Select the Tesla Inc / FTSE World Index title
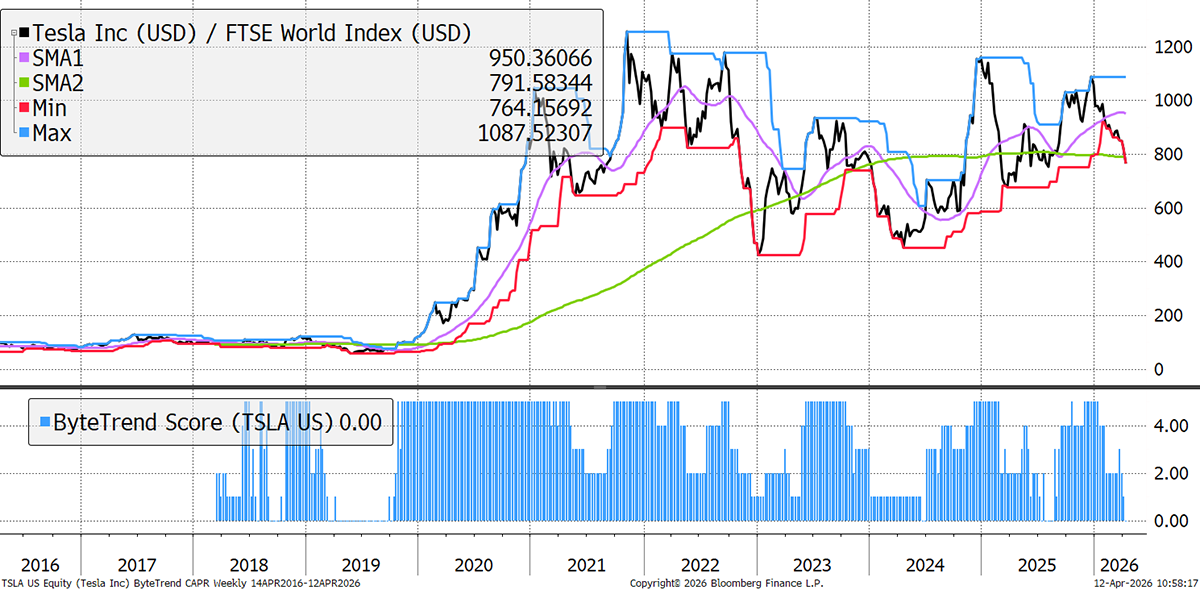The height and width of the screenshot is (590, 1200). coord(252,33)
